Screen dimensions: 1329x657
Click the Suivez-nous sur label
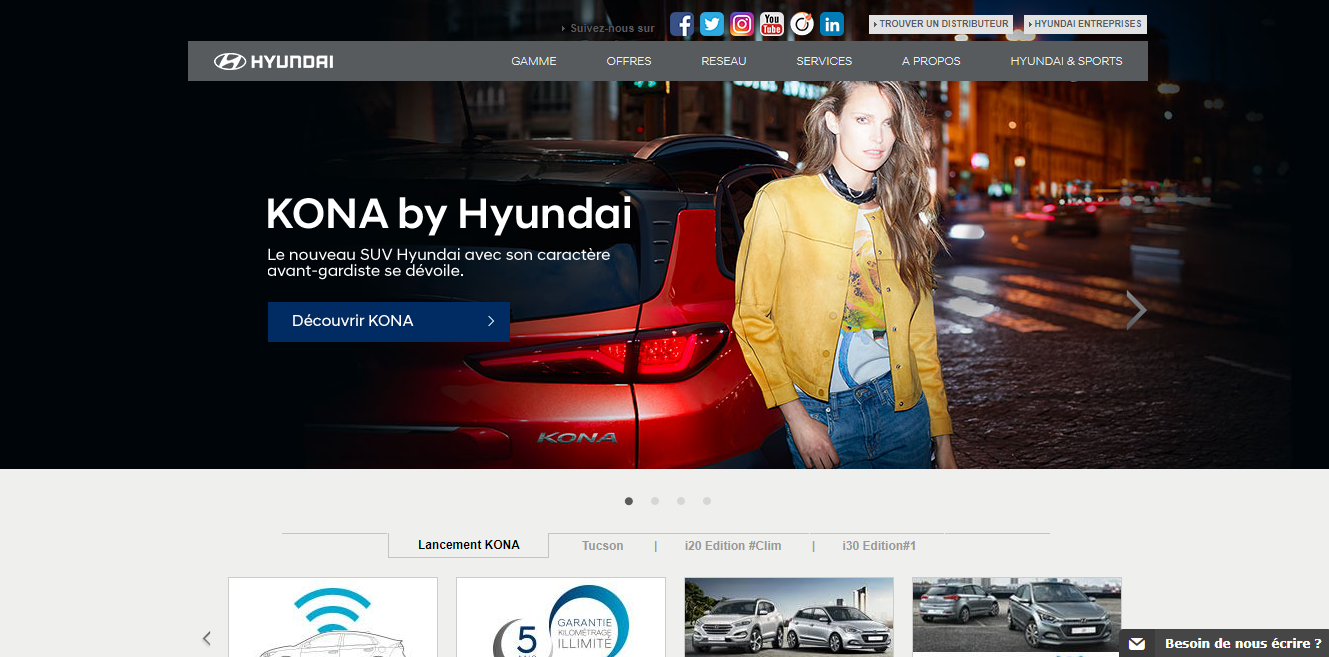click(x=612, y=28)
